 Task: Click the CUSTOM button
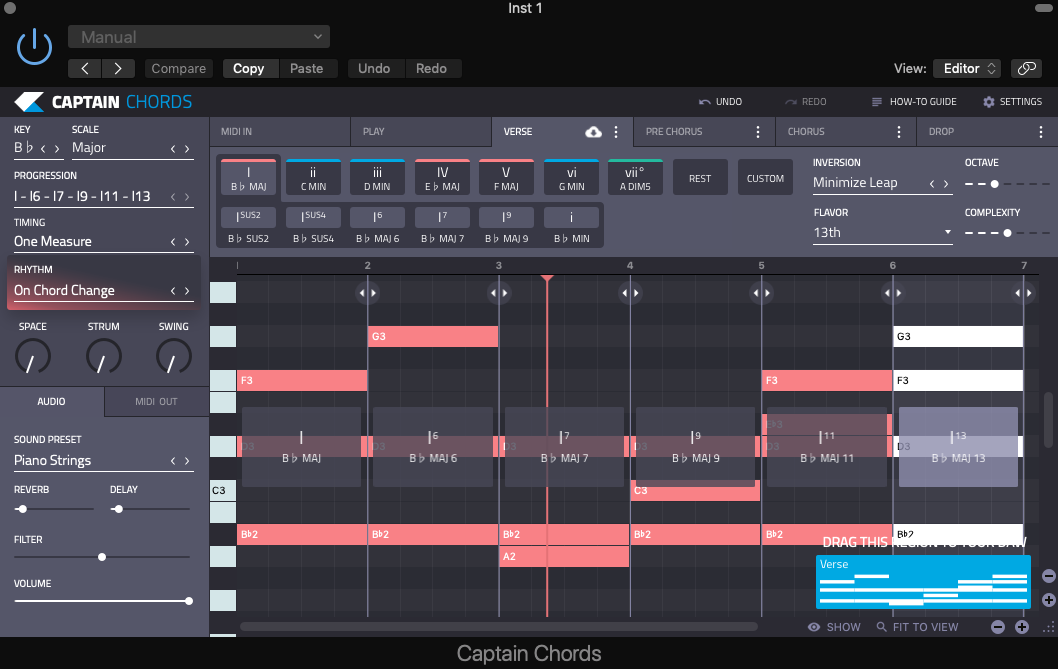click(x=765, y=178)
